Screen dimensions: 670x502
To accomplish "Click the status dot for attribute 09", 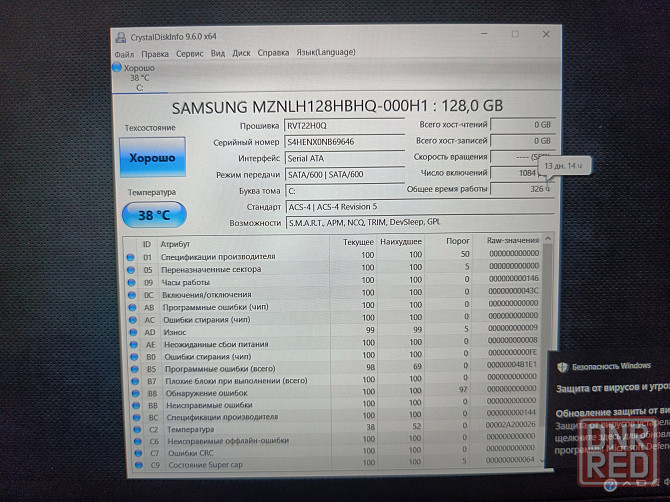I will pos(131,282).
